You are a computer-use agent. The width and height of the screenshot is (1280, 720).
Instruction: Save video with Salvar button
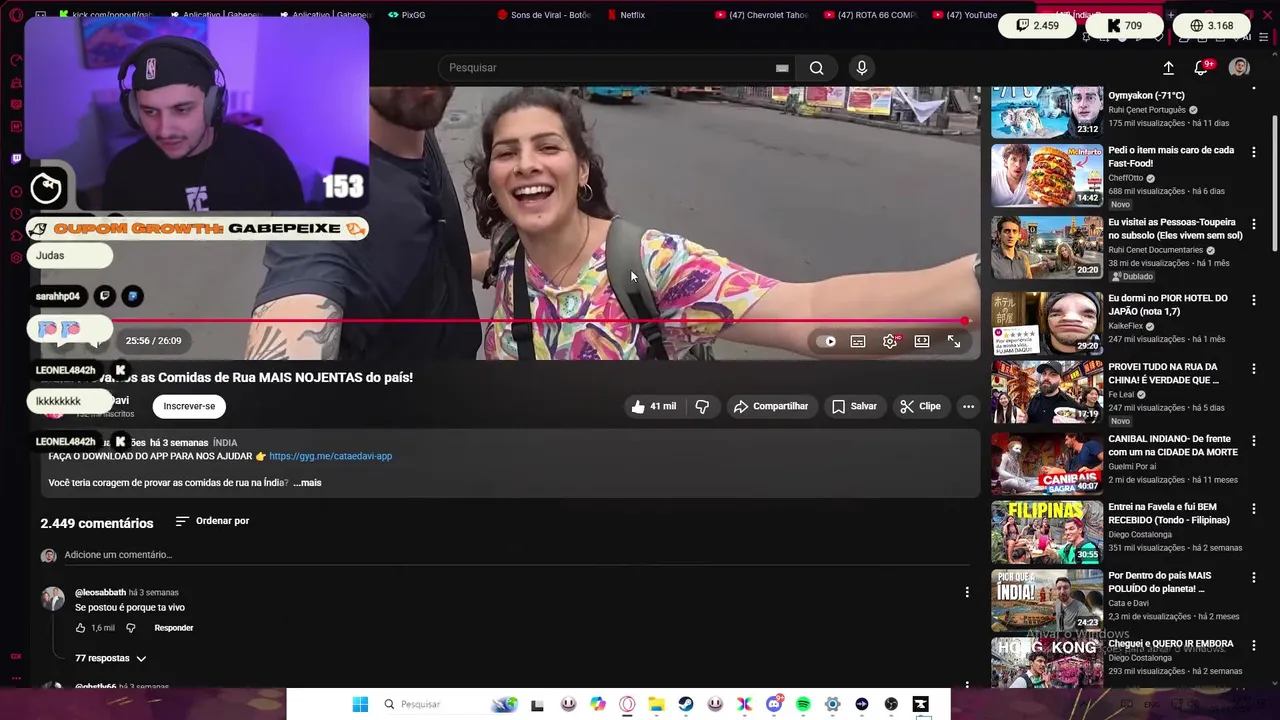click(854, 406)
